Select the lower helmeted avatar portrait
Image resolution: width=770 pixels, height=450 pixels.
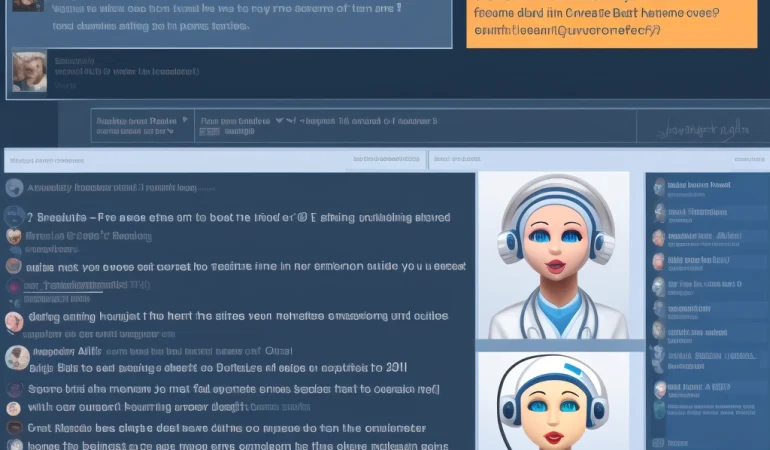pyautogui.click(x=553, y=400)
